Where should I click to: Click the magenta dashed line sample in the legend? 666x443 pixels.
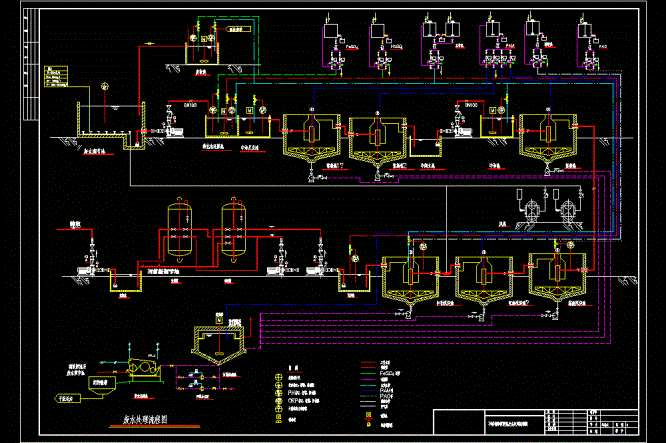click(x=368, y=379)
